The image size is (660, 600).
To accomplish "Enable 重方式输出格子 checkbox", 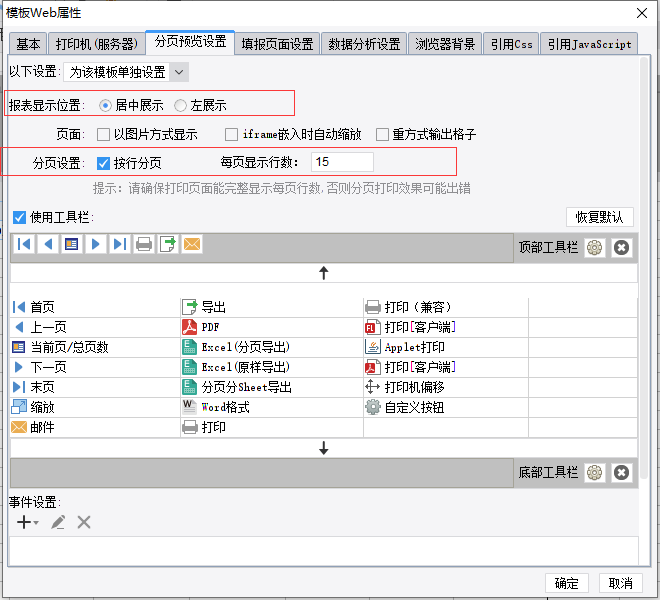I will pyautogui.click(x=382, y=135).
